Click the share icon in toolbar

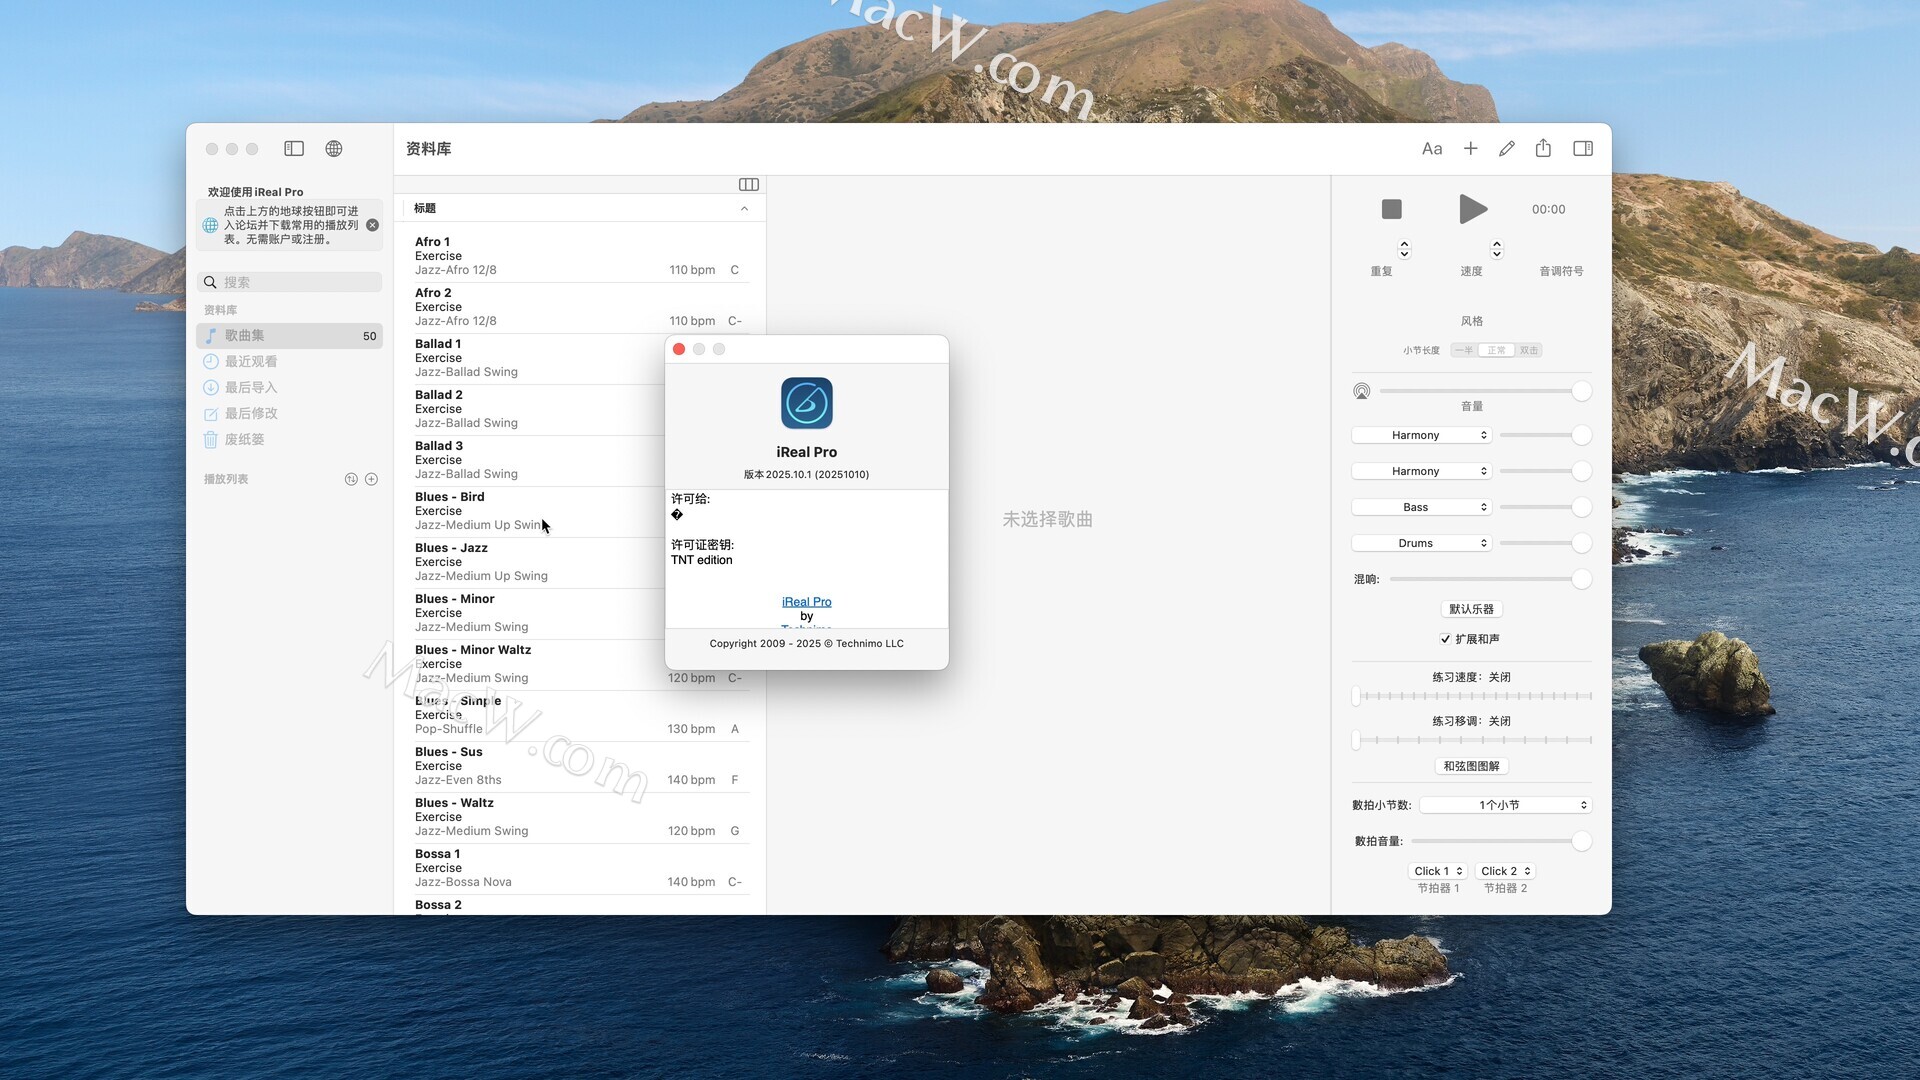1543,149
